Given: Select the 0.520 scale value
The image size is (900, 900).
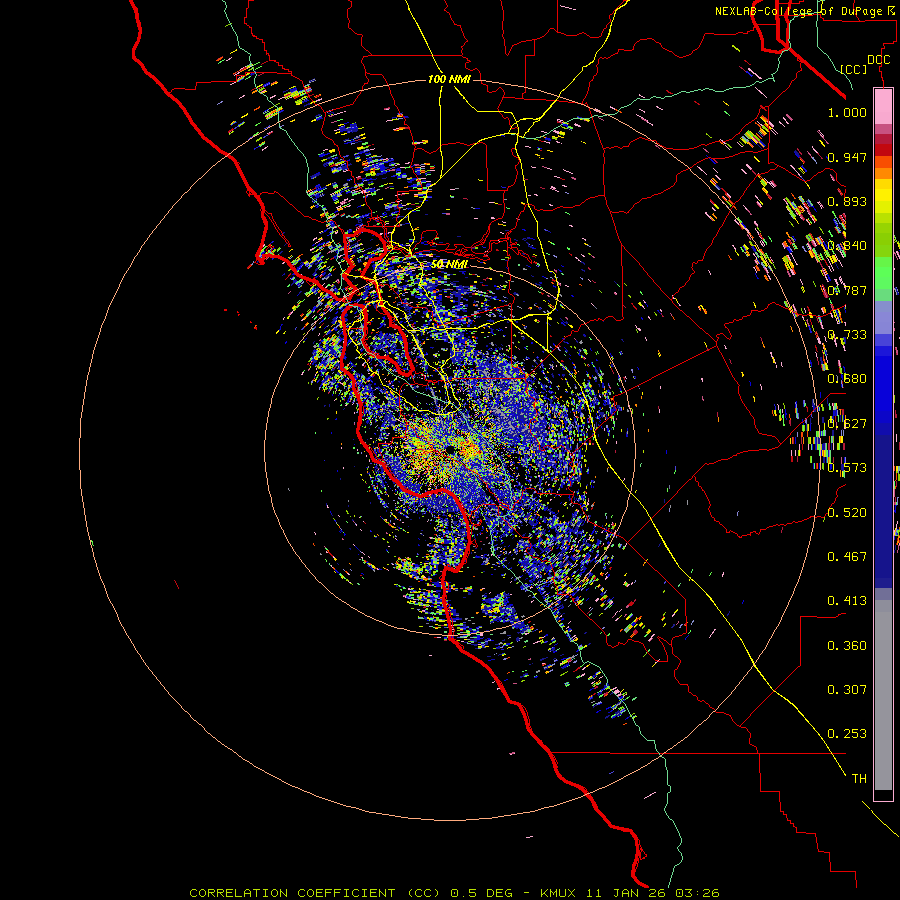Looking at the screenshot, I should 847,513.
